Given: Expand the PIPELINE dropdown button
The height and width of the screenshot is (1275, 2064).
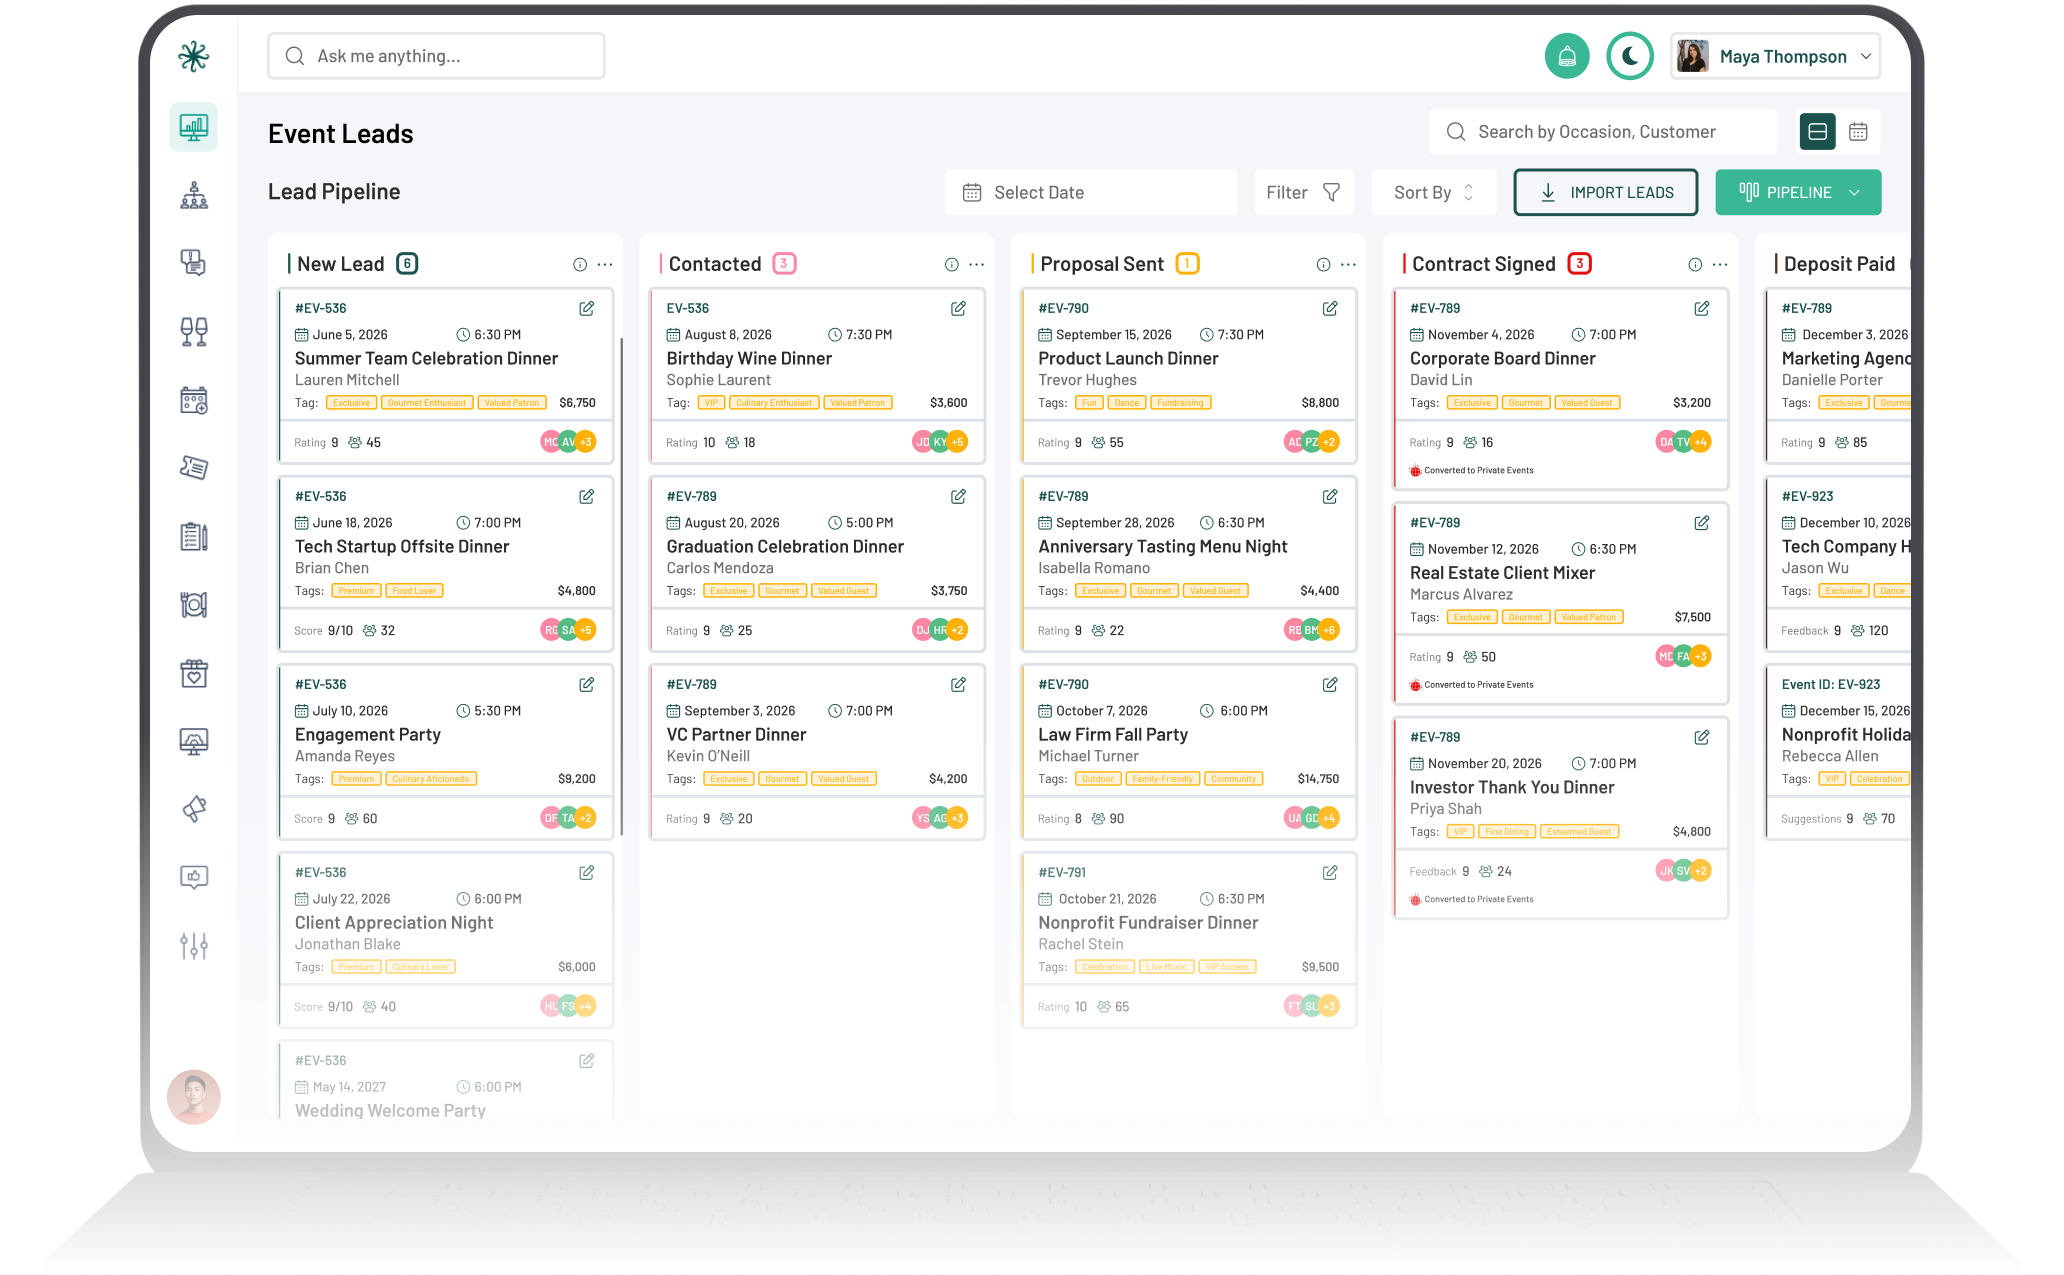Looking at the screenshot, I should [x=1798, y=192].
